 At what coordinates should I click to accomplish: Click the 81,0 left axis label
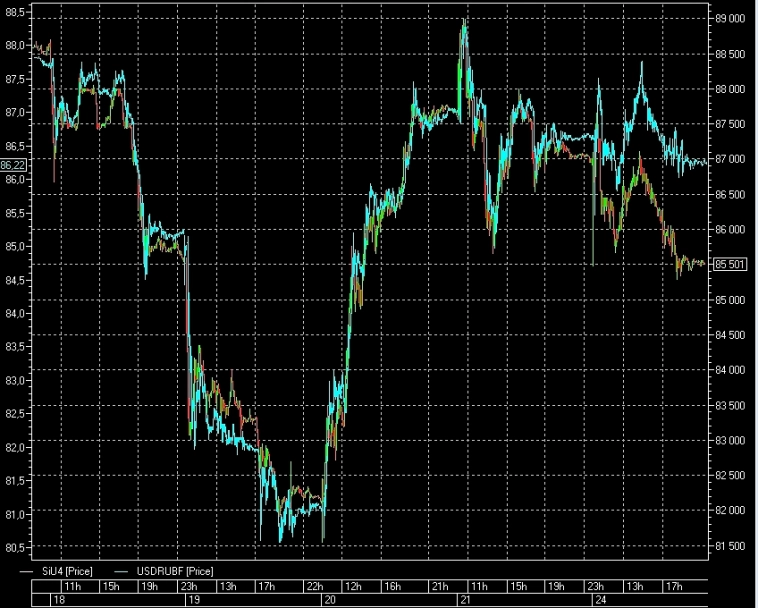coord(15,515)
